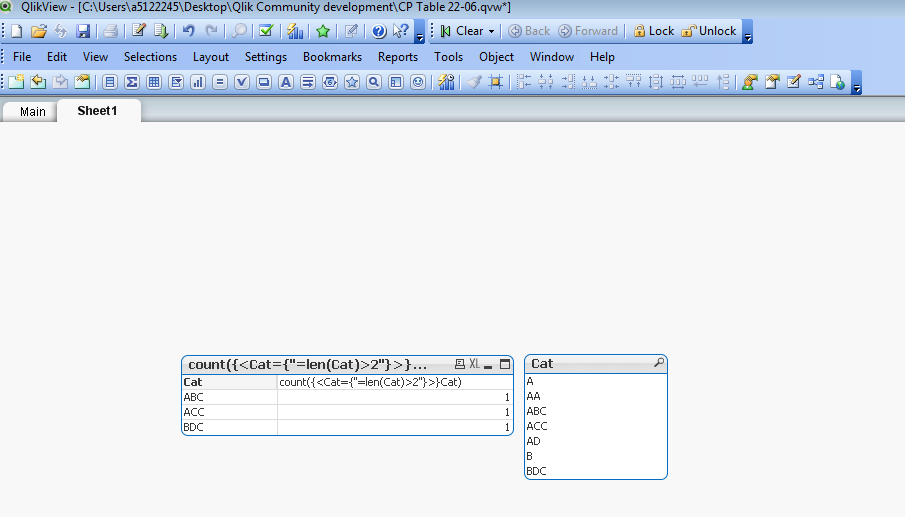Lock current selections
The image size is (905, 517).
(x=654, y=31)
